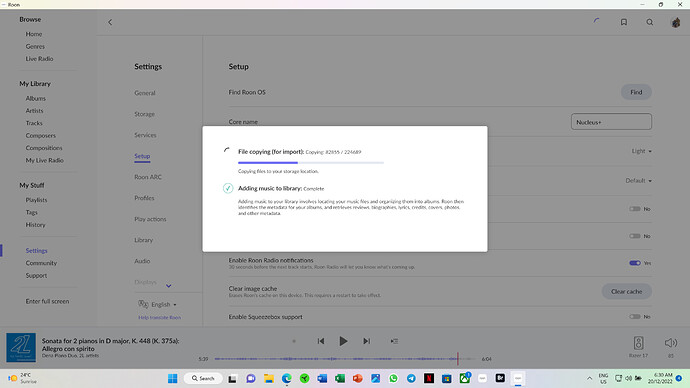Open WhatsApp from the taskbar
Viewport: 690px width, 388px height.
tap(393, 378)
